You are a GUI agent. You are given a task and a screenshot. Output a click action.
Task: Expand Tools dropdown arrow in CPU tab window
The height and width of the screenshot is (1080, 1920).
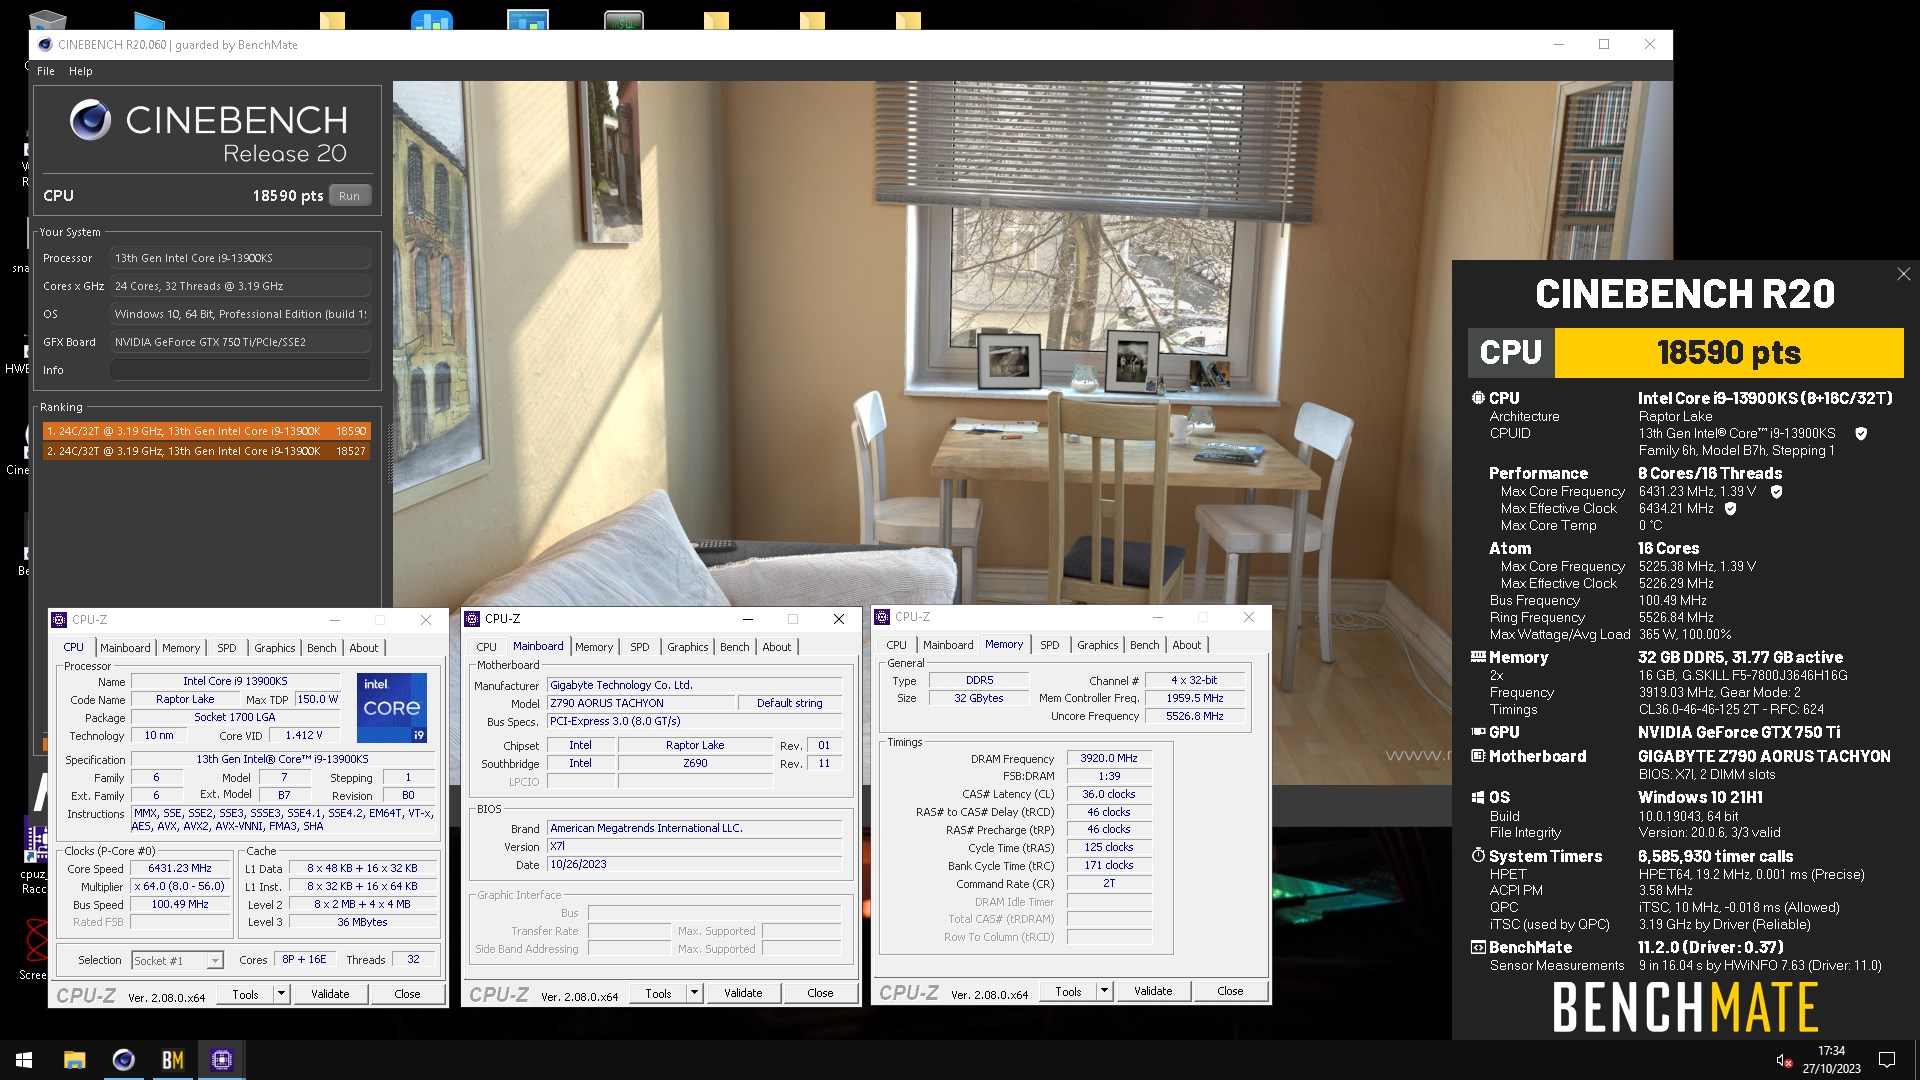coord(282,994)
